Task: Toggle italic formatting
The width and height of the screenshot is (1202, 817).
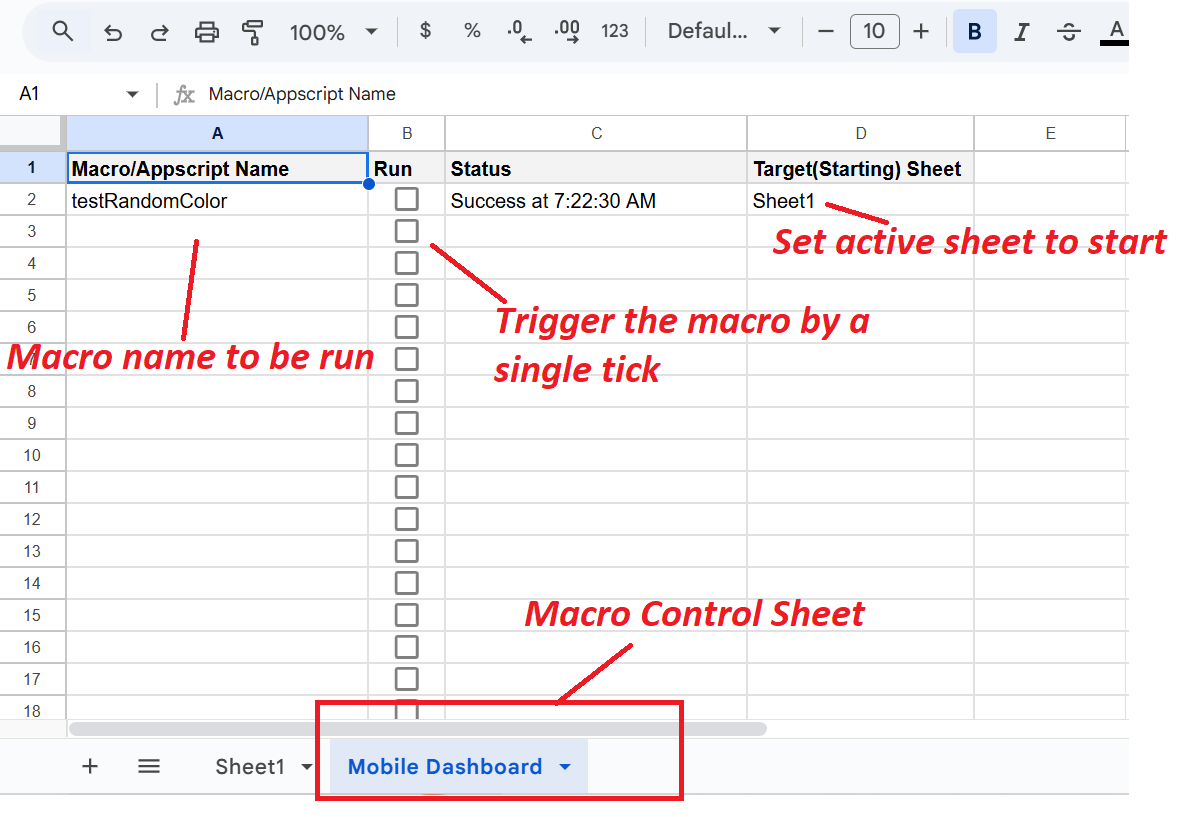Action: point(1021,31)
